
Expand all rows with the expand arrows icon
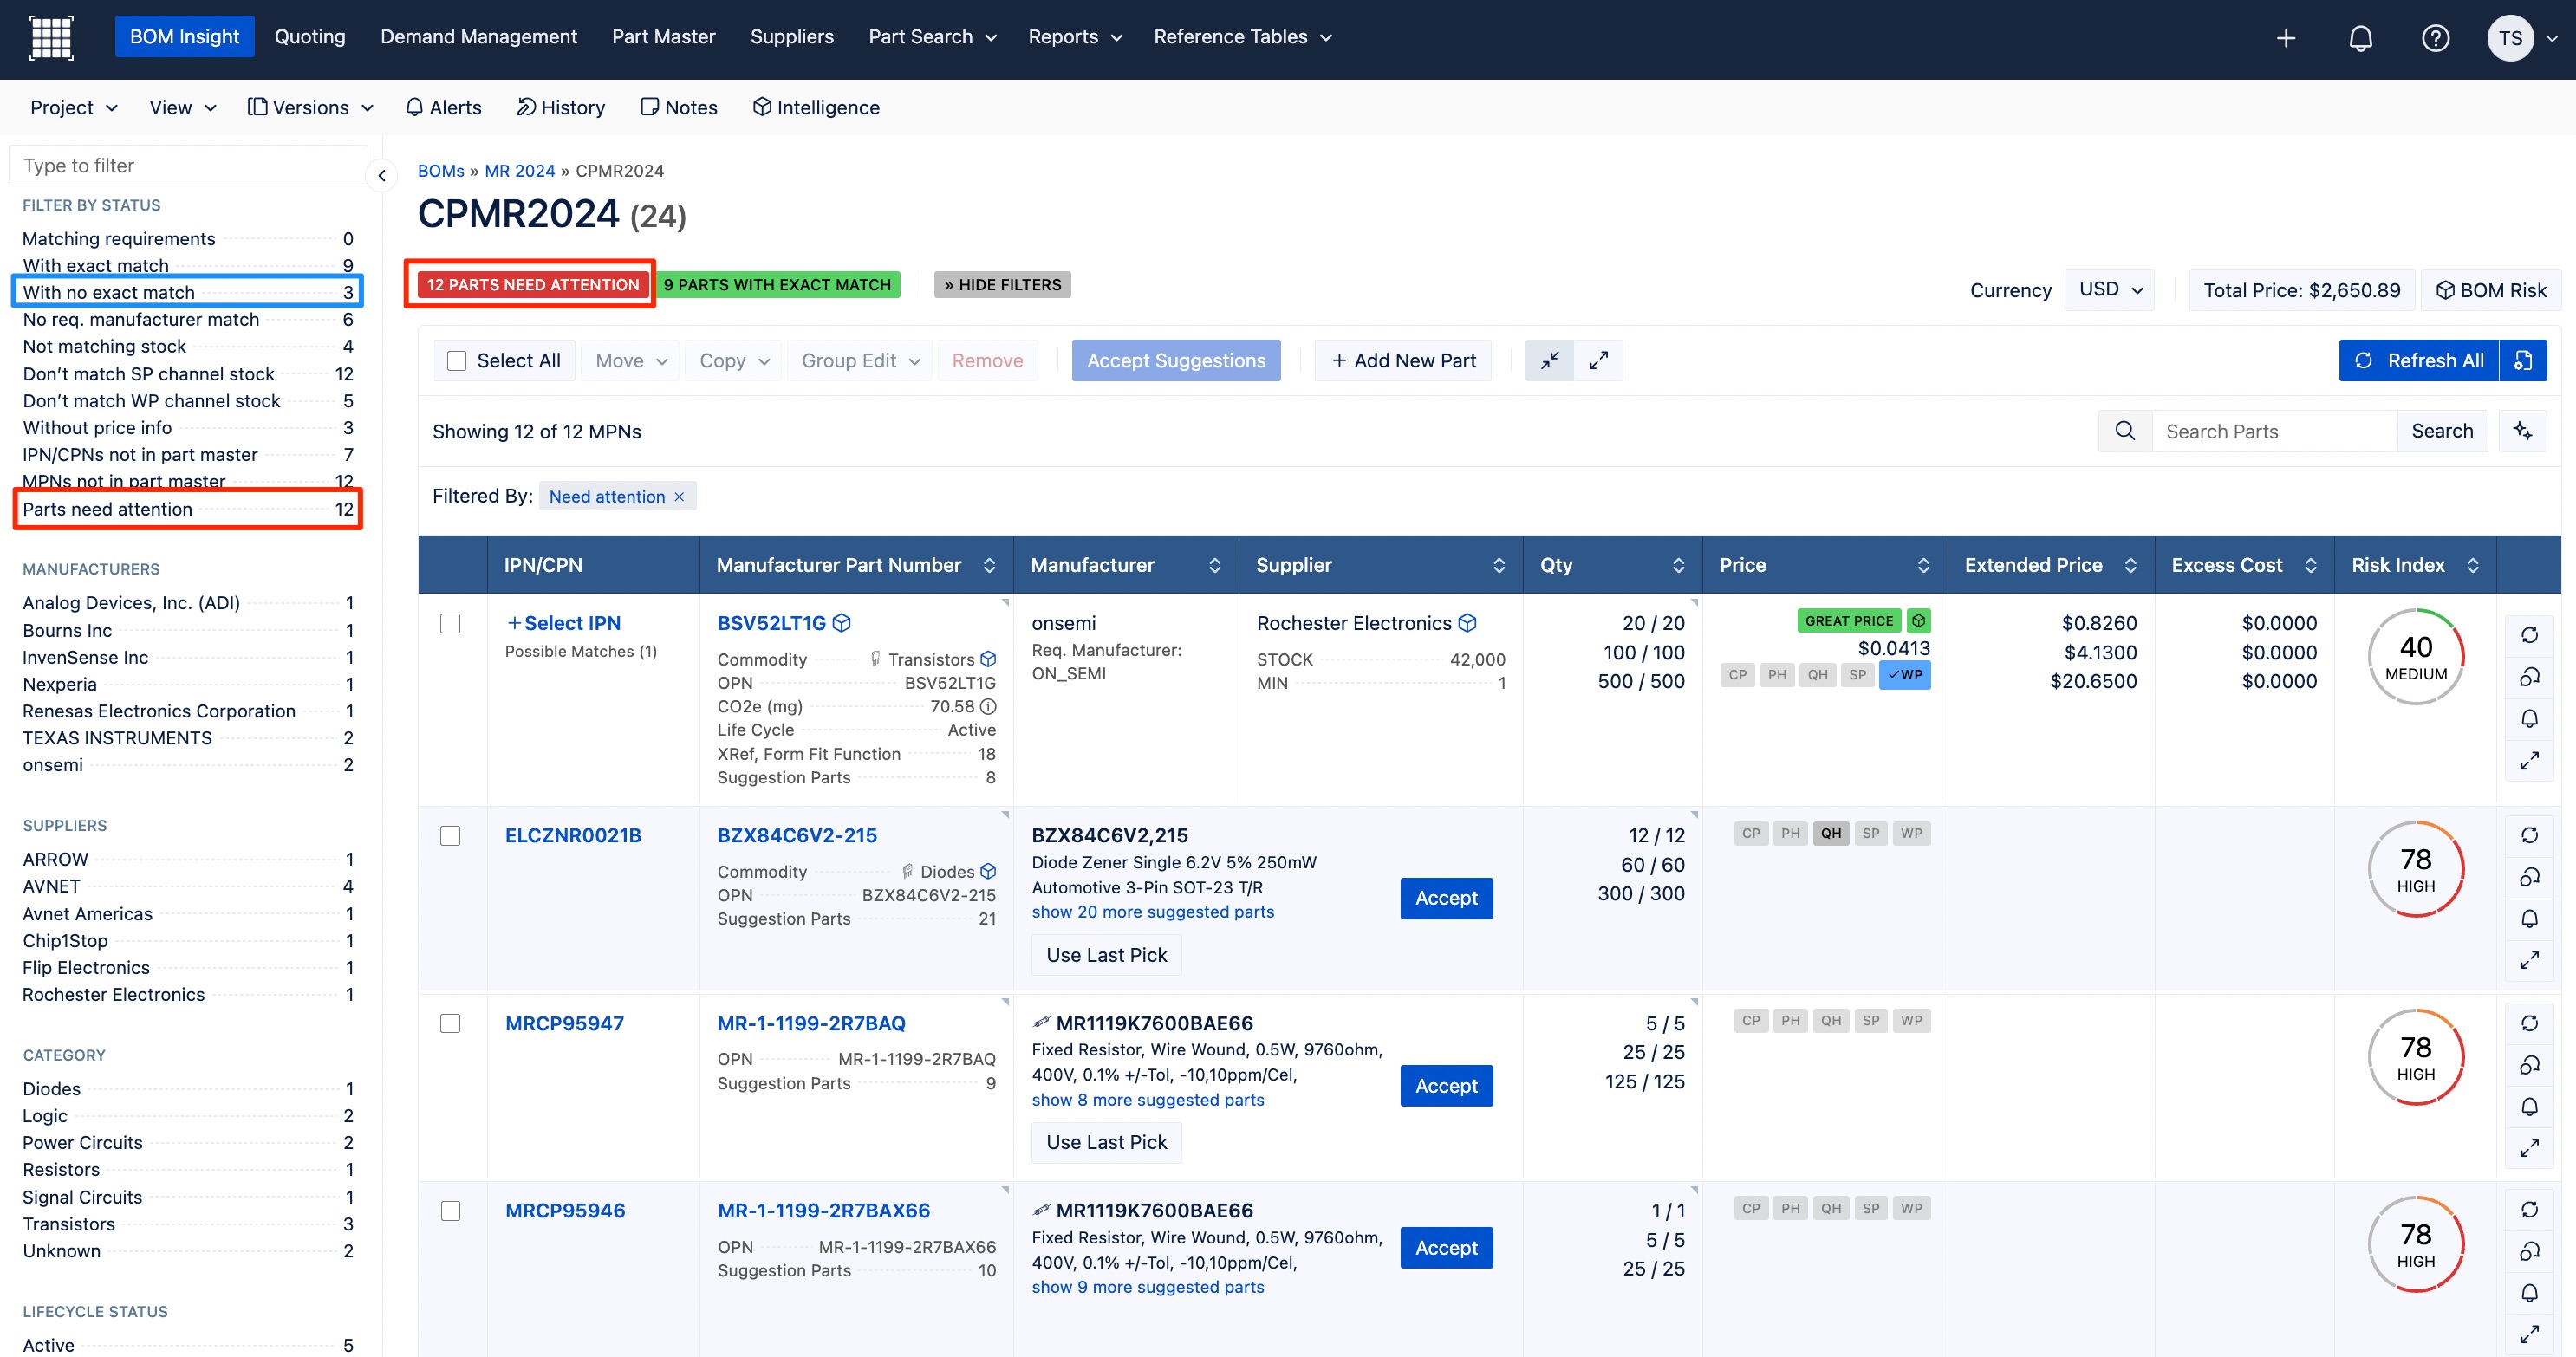point(1598,361)
